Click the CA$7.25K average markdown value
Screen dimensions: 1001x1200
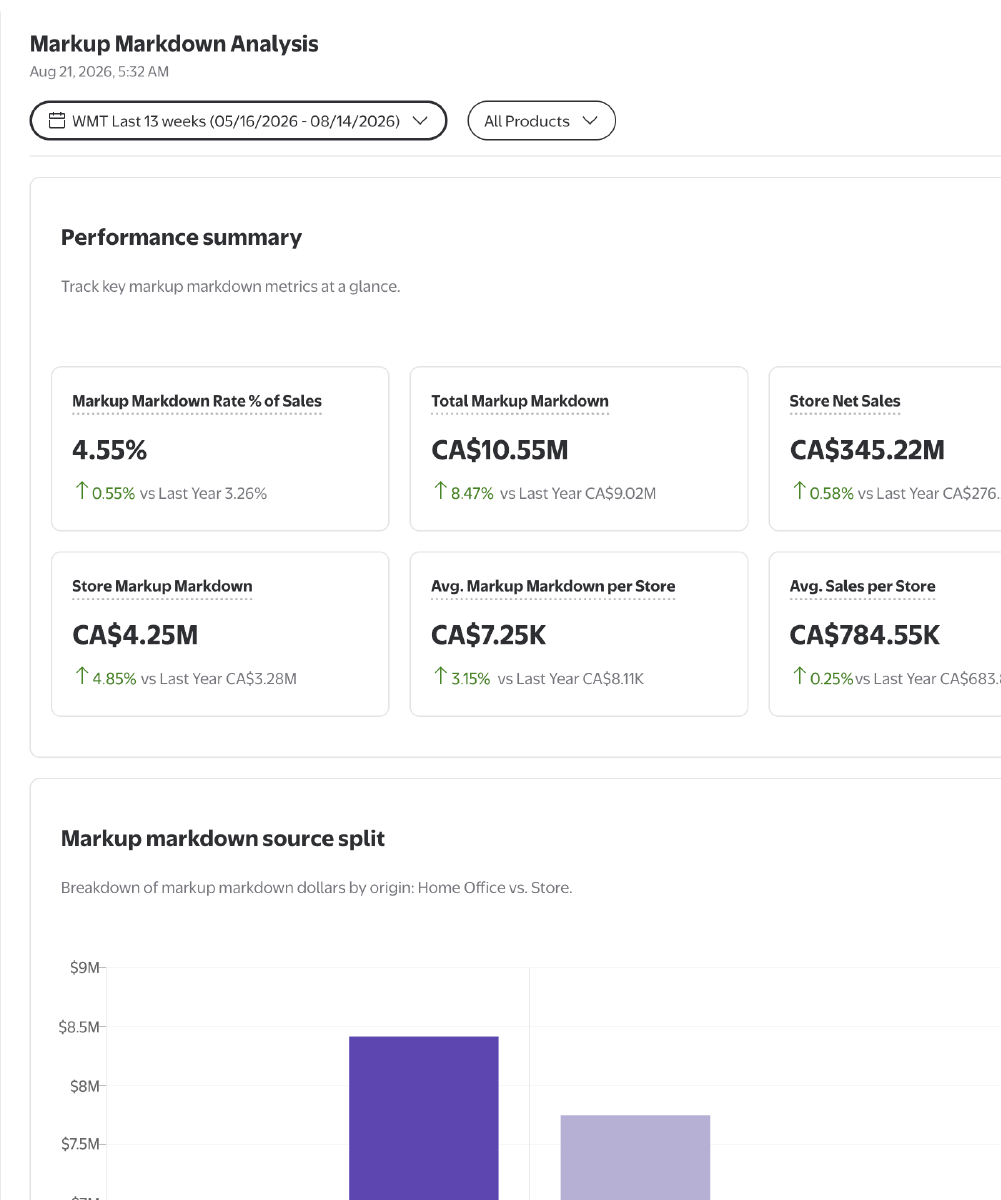(489, 635)
